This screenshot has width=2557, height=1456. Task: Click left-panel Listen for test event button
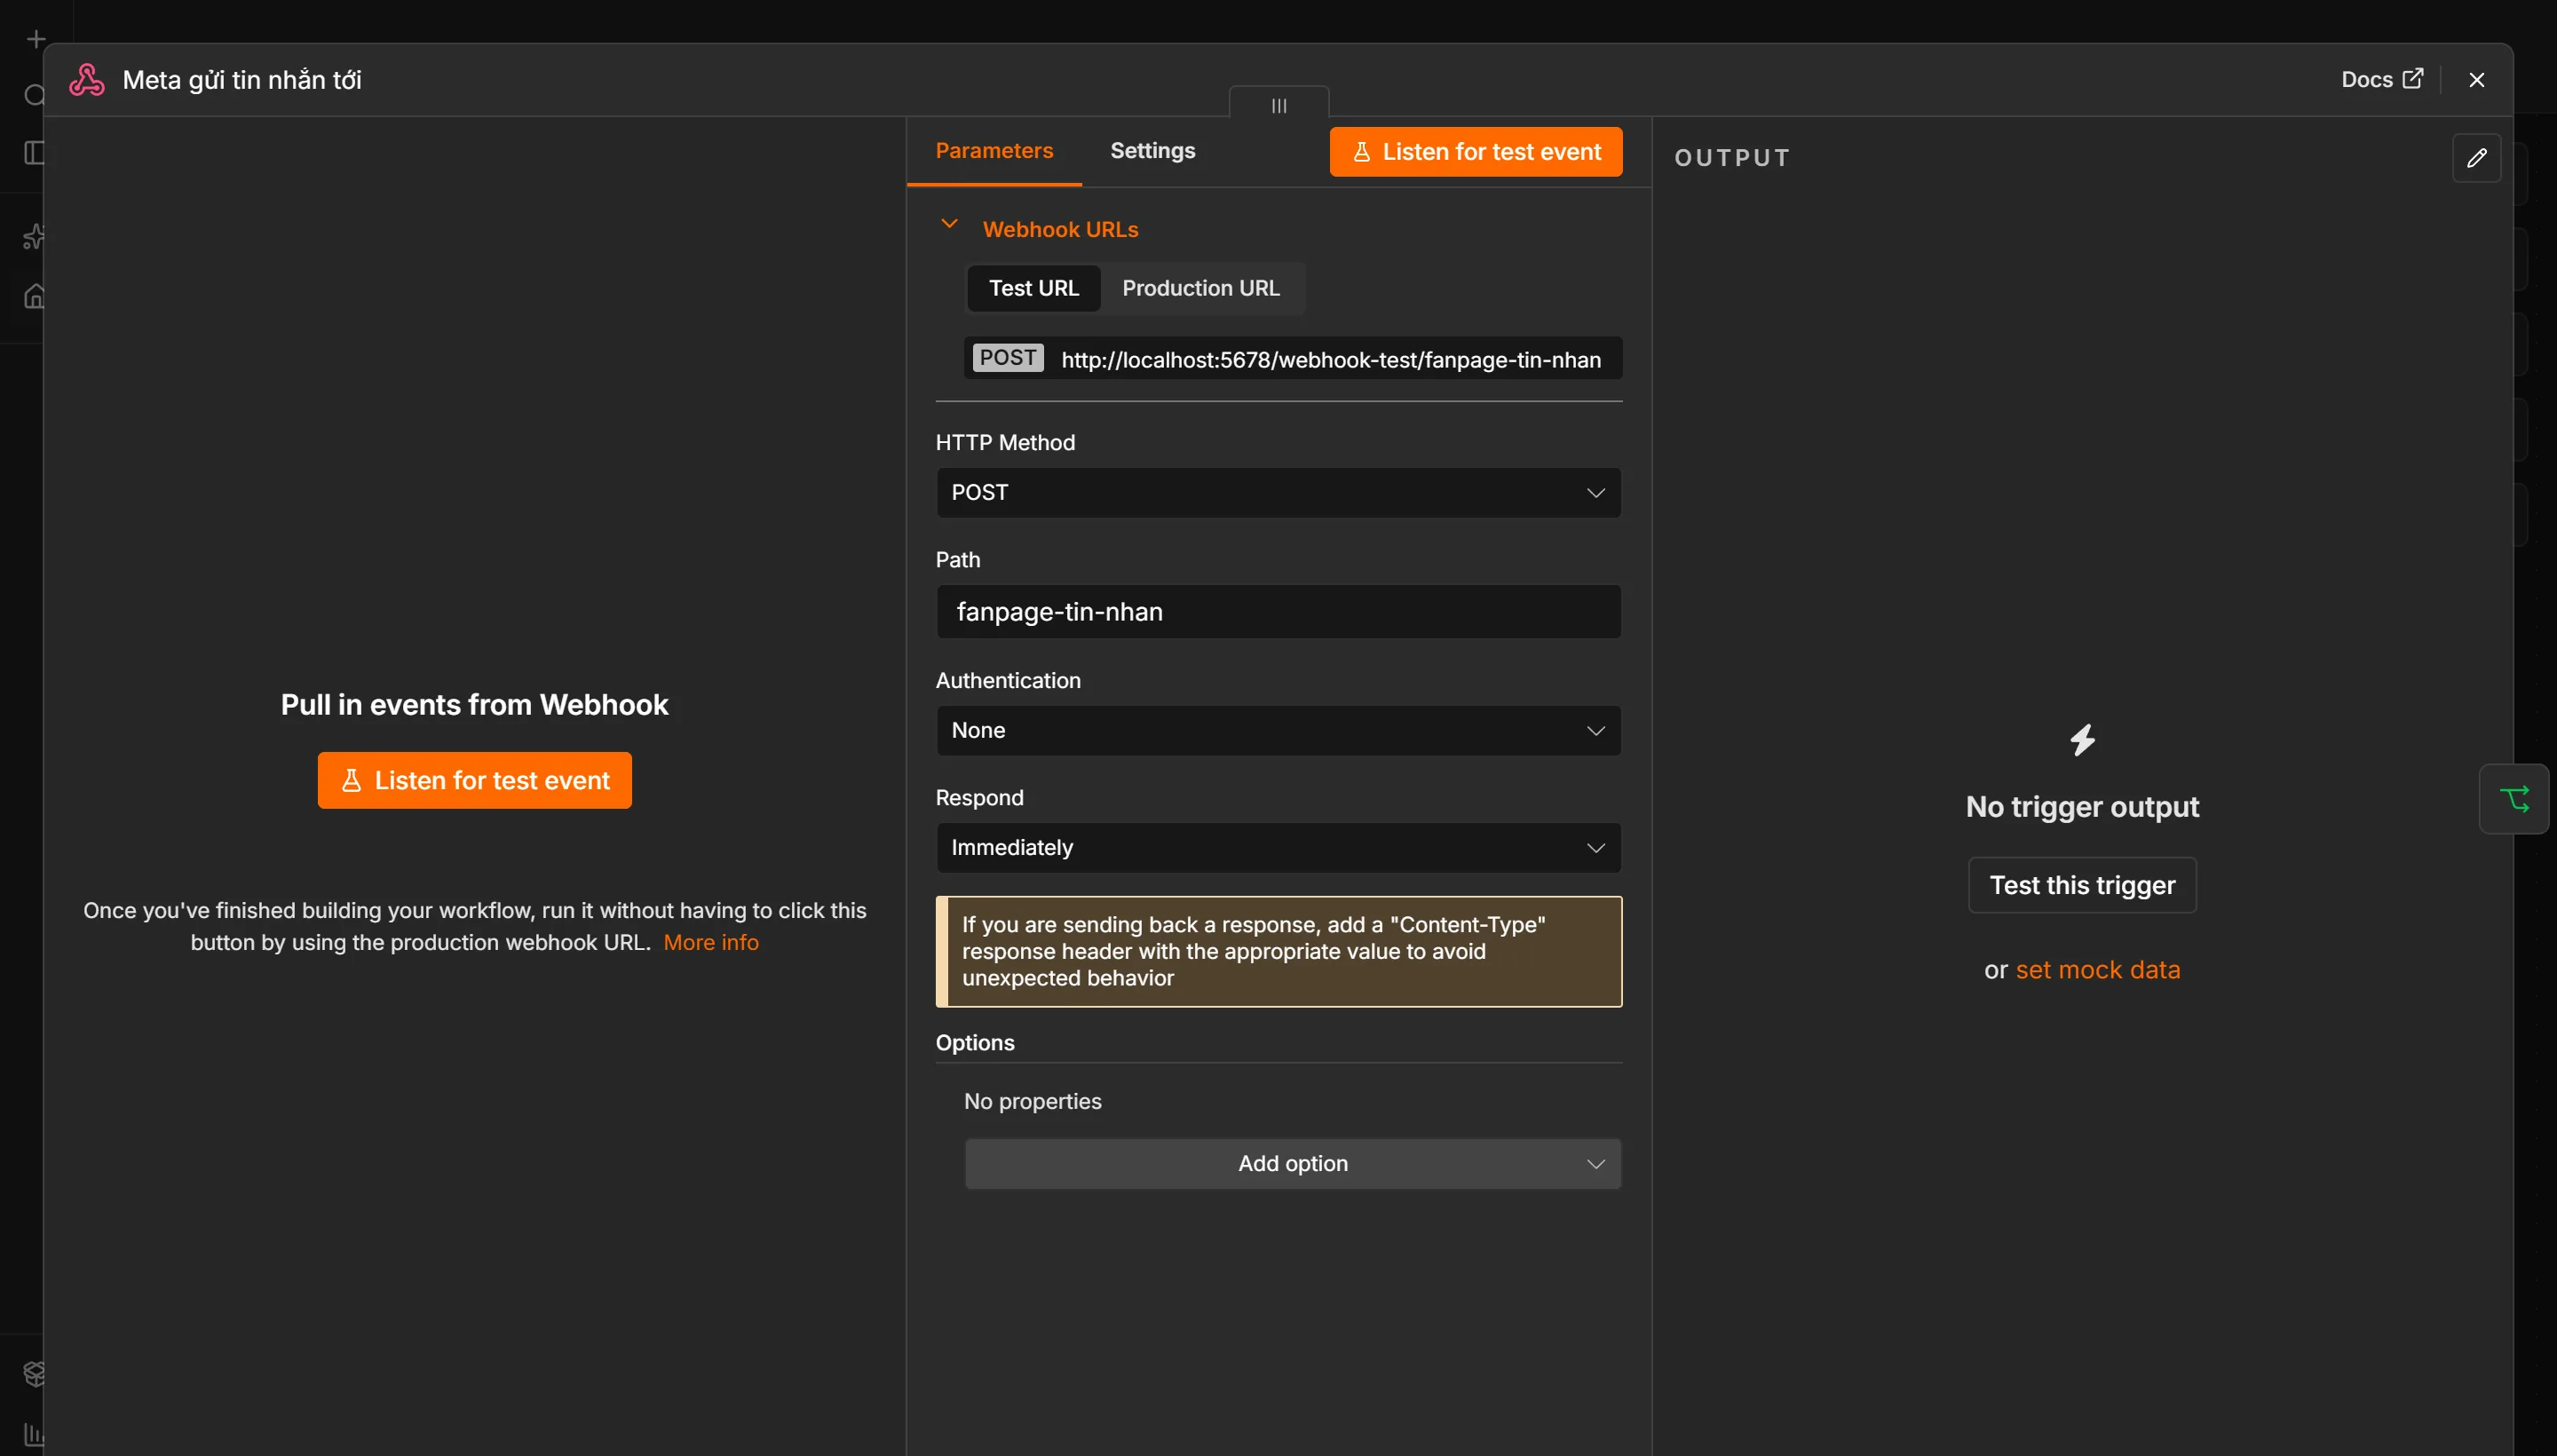(x=474, y=781)
